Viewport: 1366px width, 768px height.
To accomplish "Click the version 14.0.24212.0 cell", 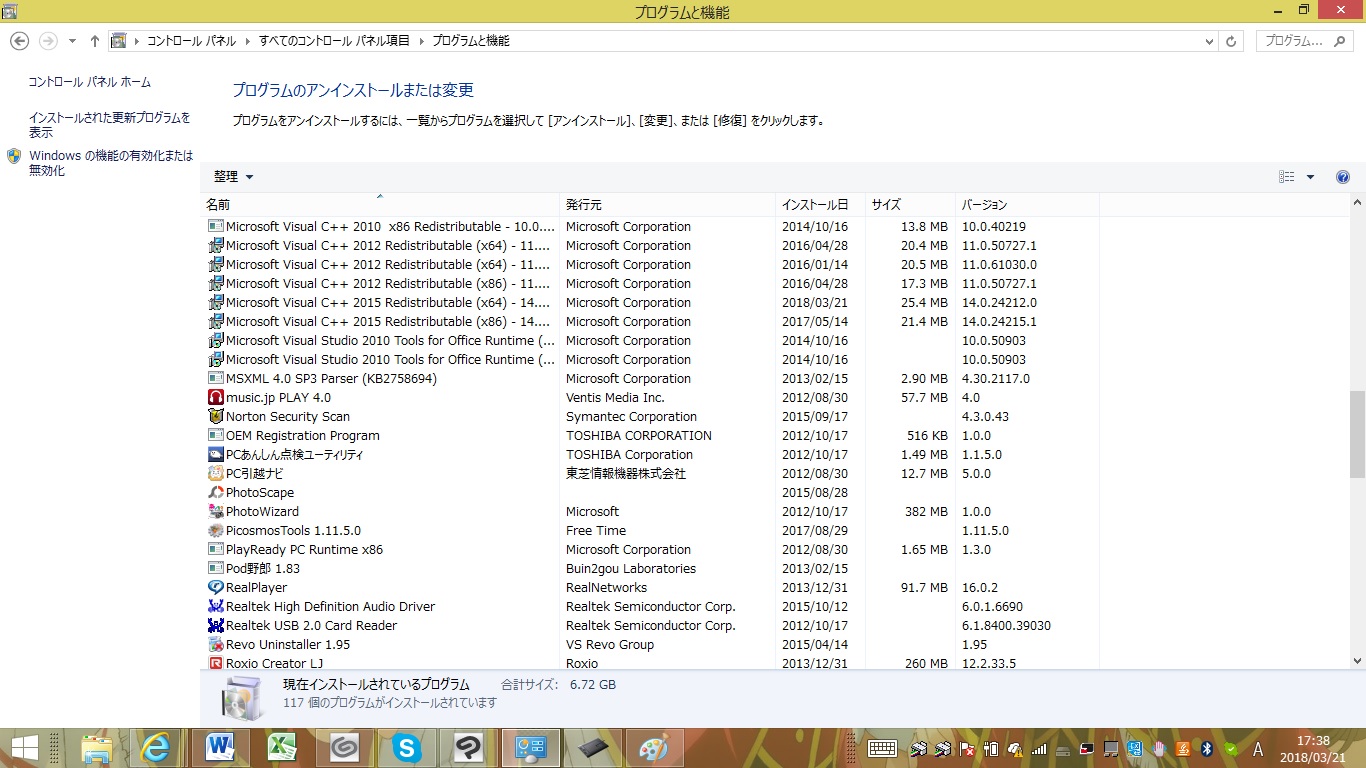I will (x=999, y=303).
